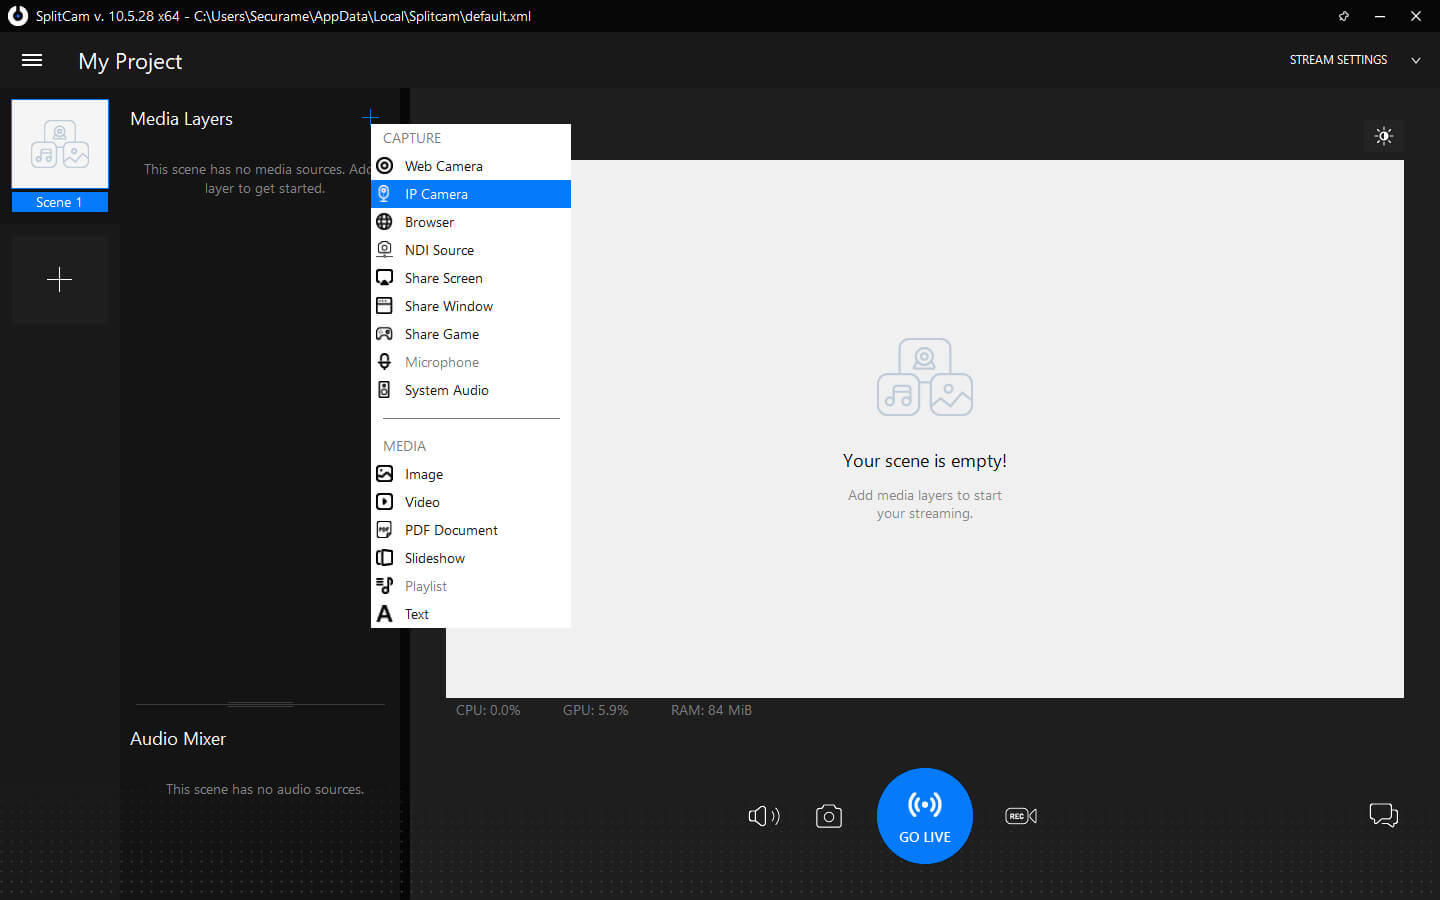
Task: Mute the output speaker icon
Action: pos(764,816)
